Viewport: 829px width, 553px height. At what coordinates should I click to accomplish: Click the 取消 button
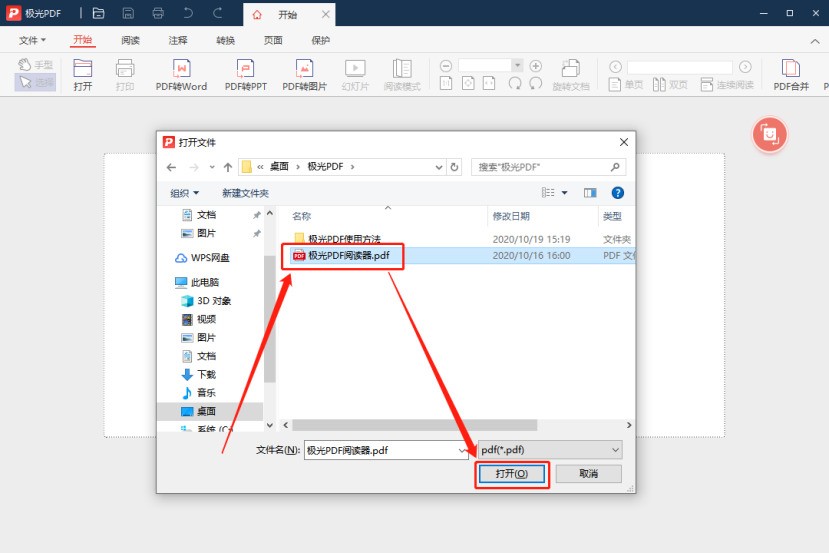pyautogui.click(x=588, y=474)
